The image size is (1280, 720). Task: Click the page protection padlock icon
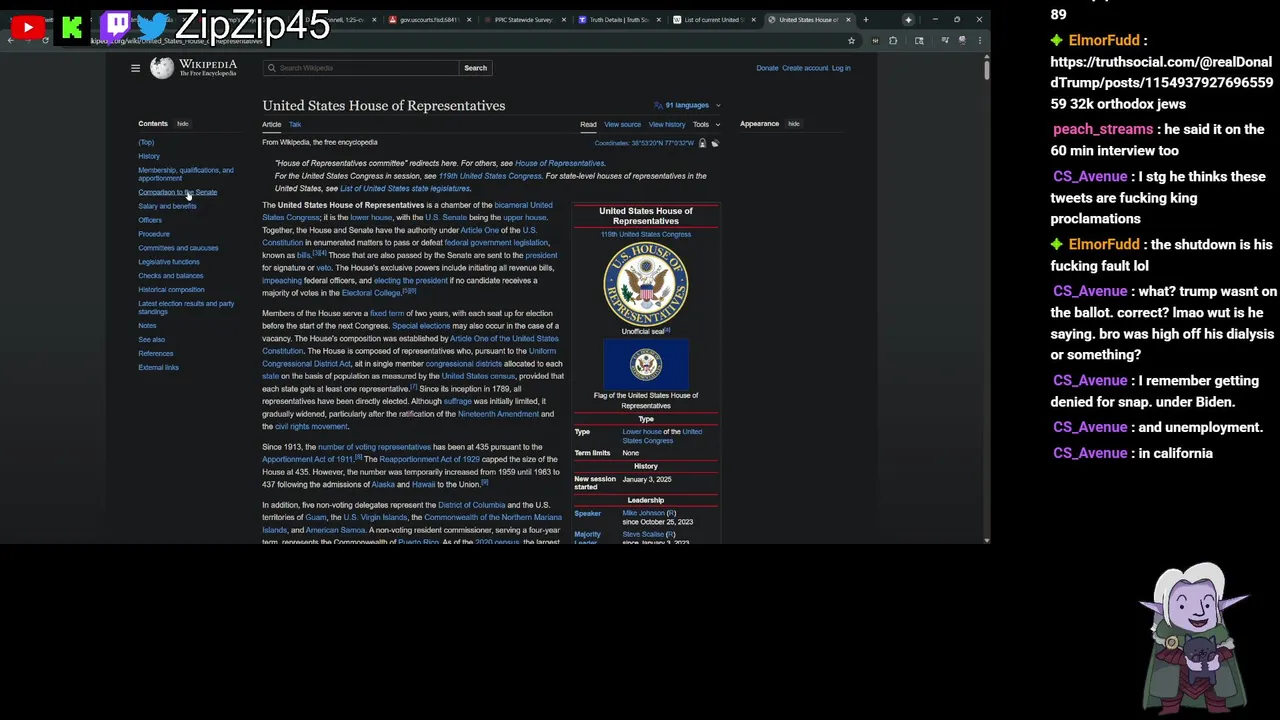point(702,143)
